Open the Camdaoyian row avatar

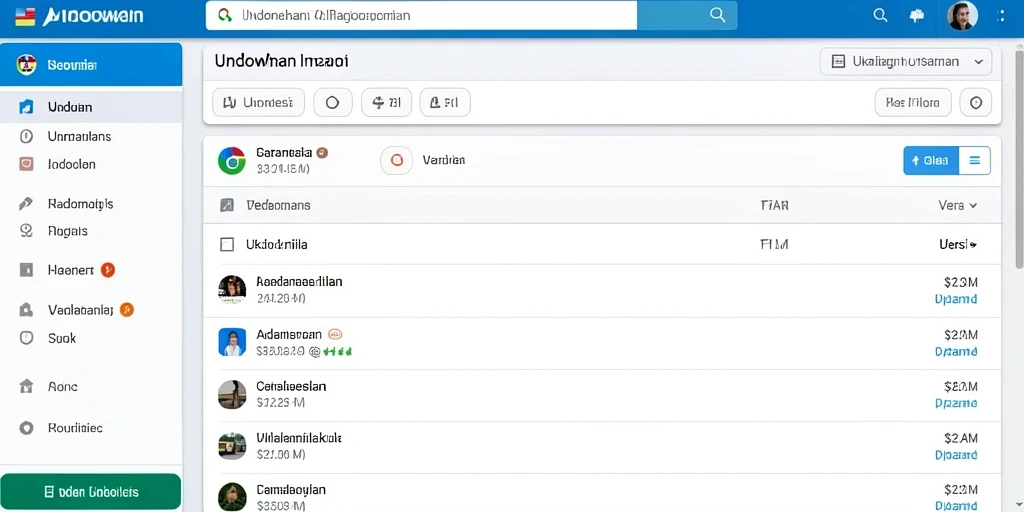pos(232,497)
